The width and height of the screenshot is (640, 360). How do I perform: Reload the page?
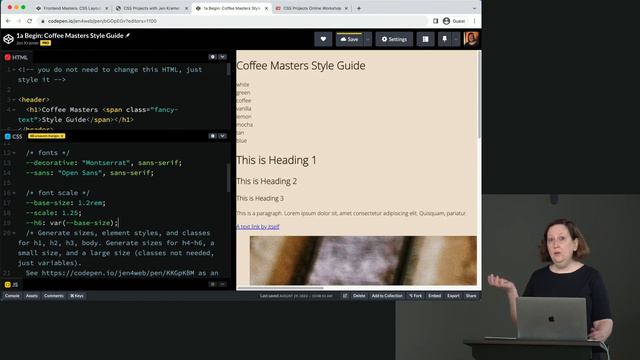coord(29,21)
